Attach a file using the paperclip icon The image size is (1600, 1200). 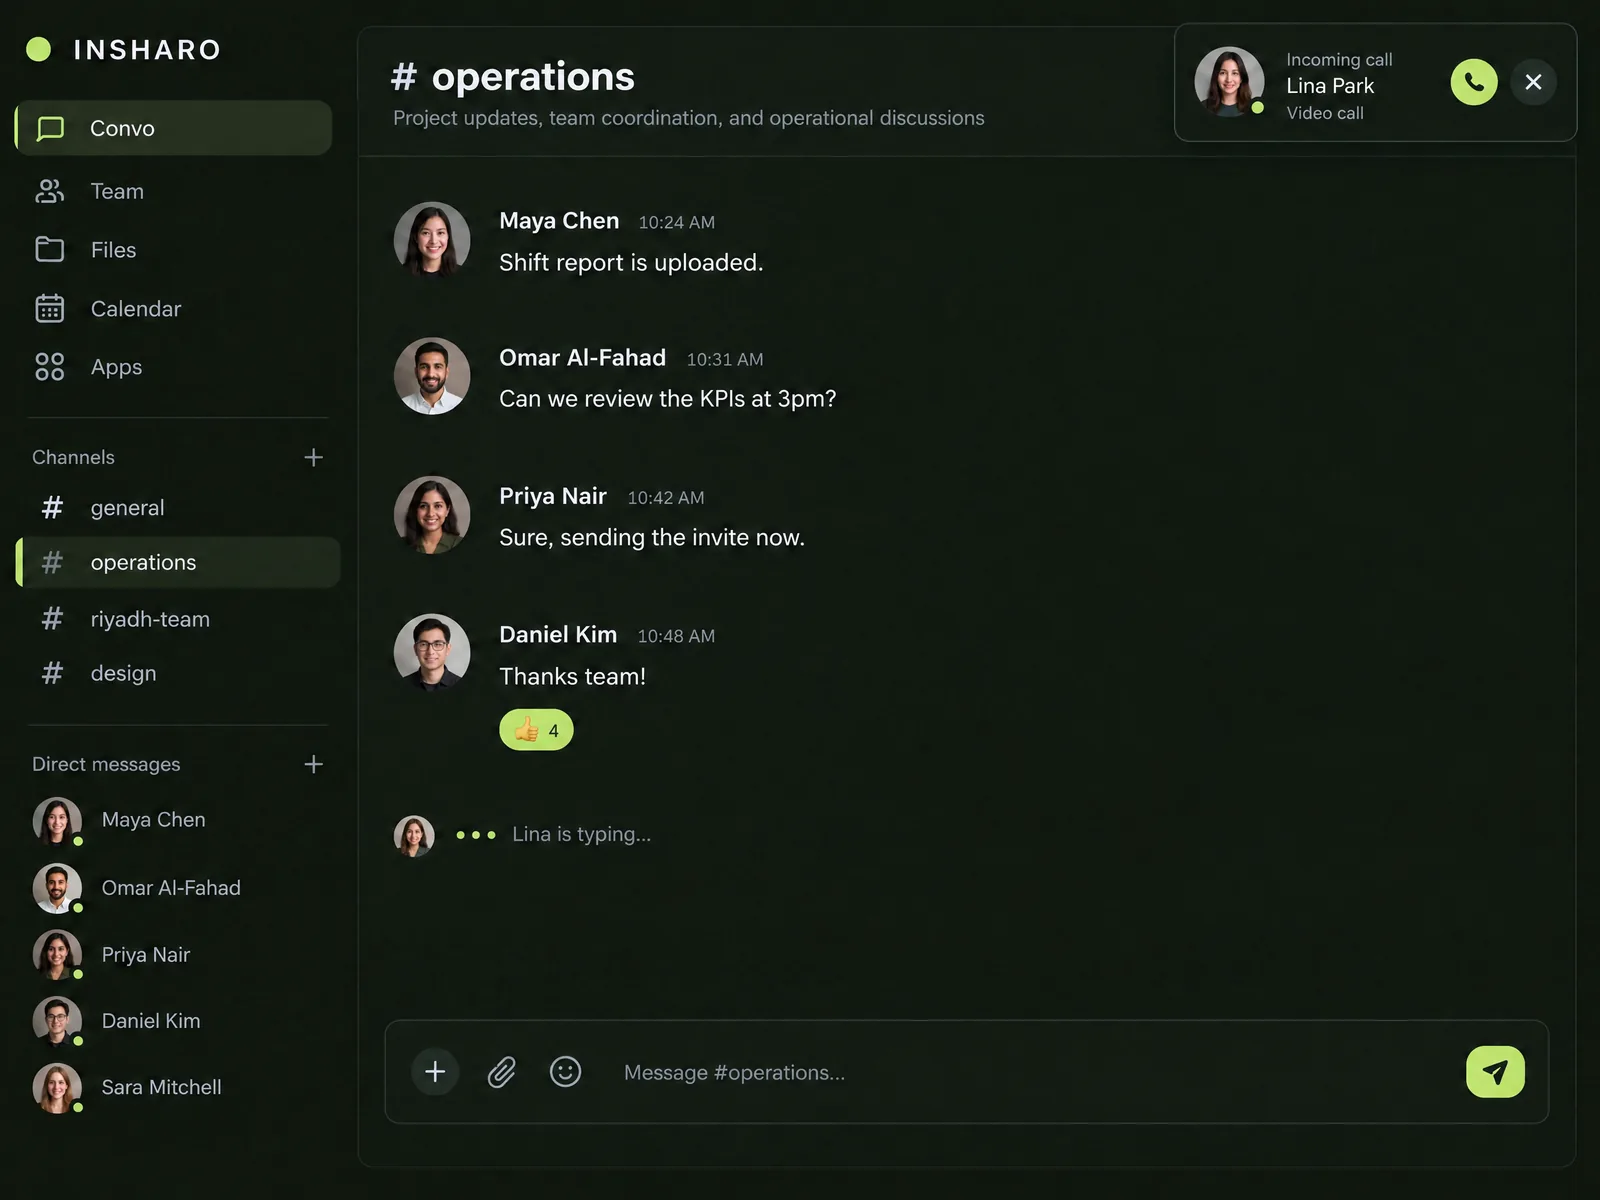(x=501, y=1072)
